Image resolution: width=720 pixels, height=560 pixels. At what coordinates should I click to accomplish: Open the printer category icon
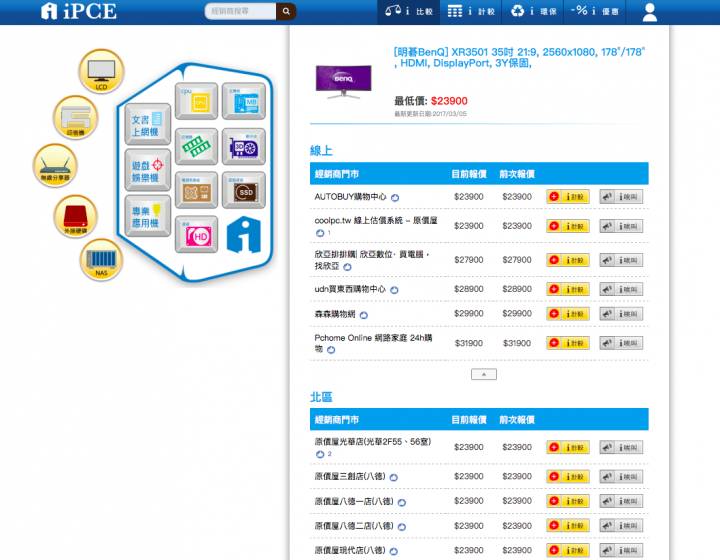click(76, 118)
